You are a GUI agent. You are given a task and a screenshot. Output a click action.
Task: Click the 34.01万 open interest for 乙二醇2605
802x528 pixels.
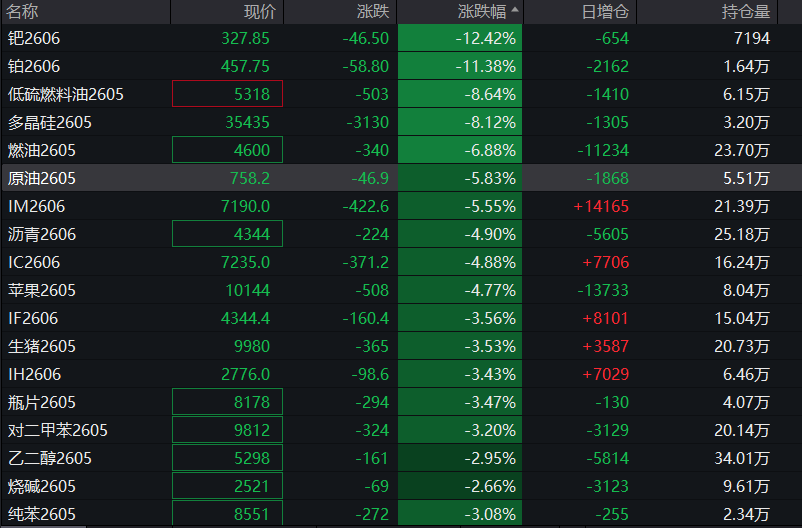coord(744,458)
